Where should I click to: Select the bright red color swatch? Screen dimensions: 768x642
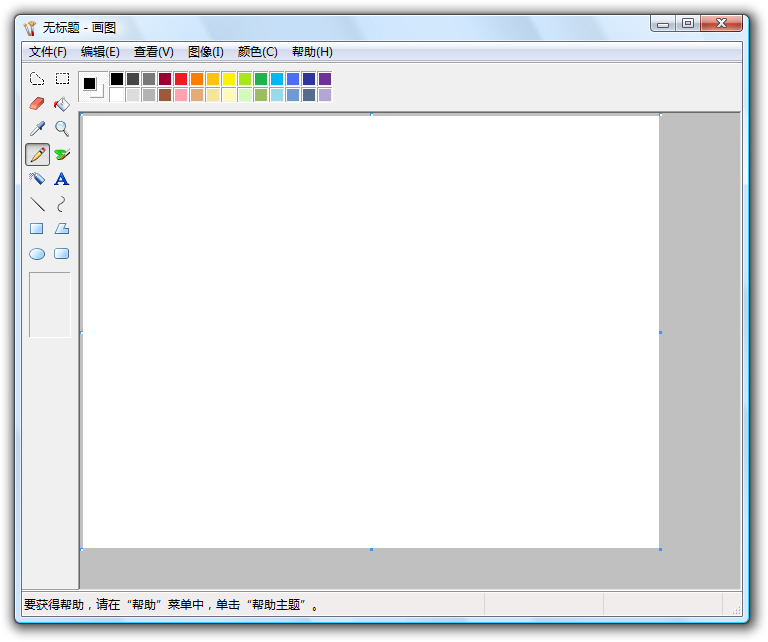click(x=181, y=79)
